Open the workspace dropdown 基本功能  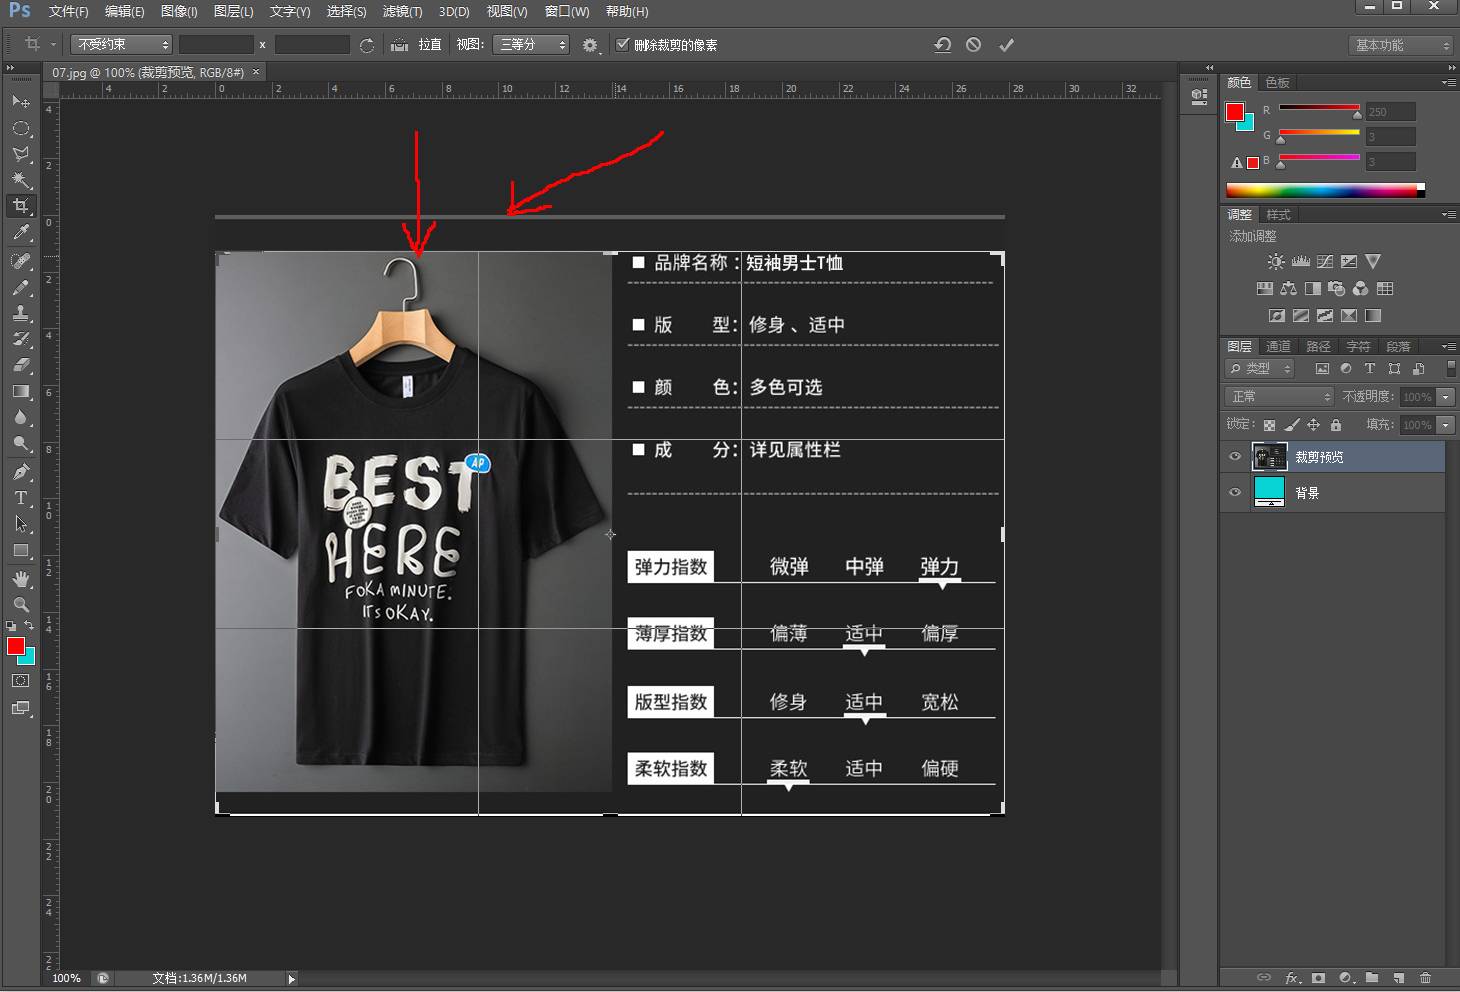1400,45
